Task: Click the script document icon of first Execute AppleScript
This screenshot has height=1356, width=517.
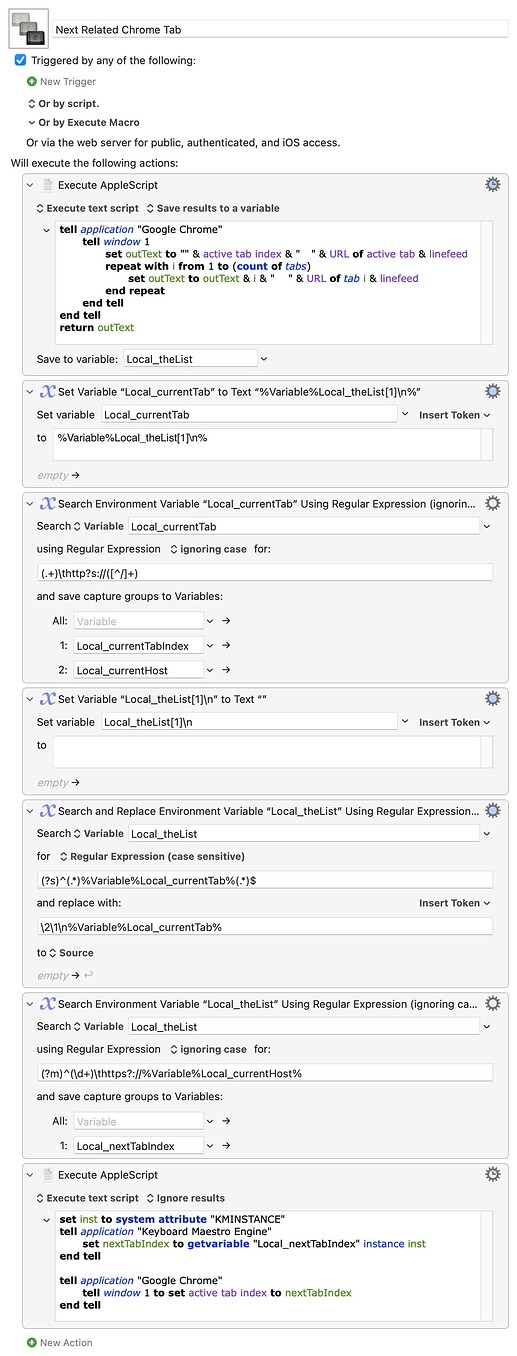Action: (x=47, y=185)
